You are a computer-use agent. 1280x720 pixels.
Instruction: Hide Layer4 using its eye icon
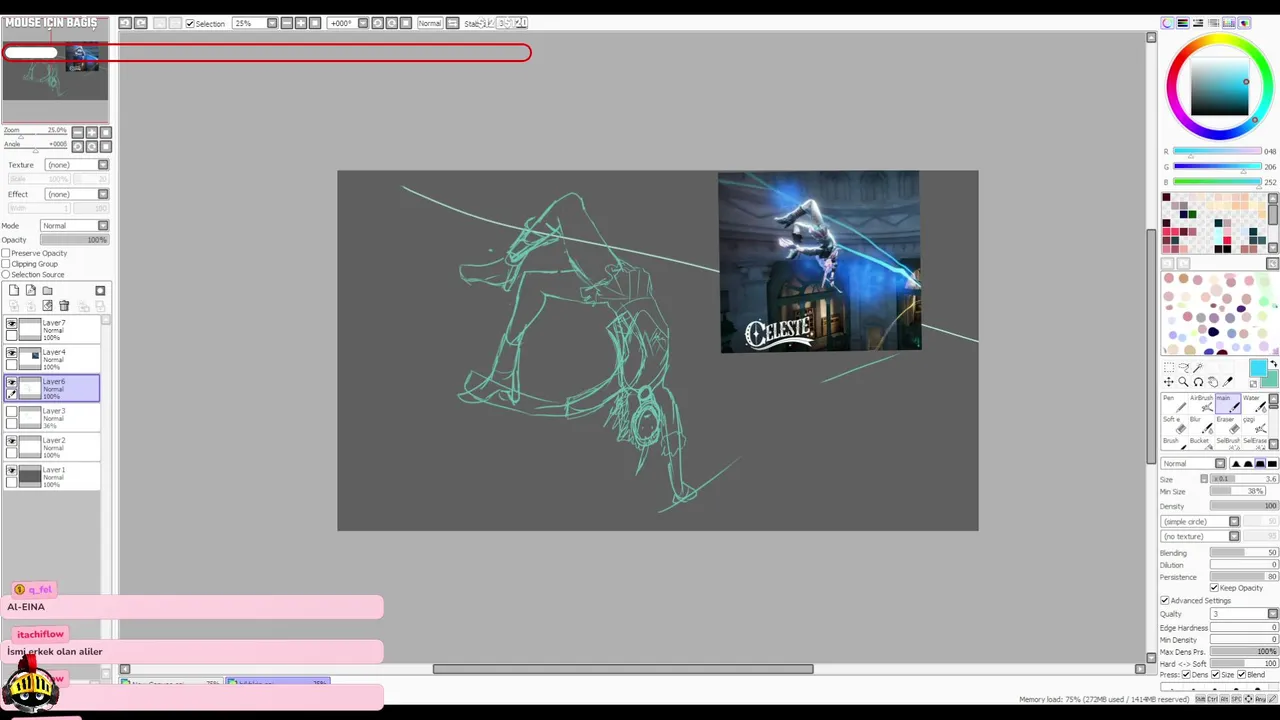pyautogui.click(x=12, y=353)
